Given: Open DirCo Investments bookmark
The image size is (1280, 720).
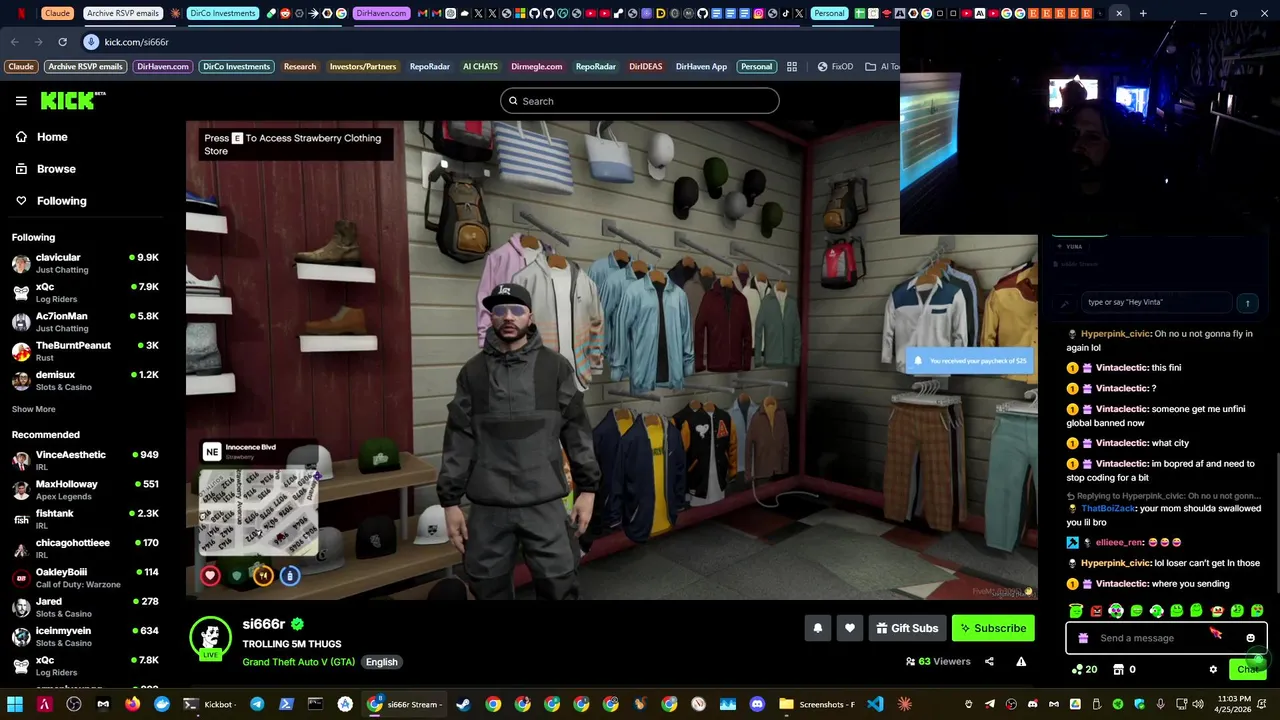Looking at the screenshot, I should tap(236, 67).
